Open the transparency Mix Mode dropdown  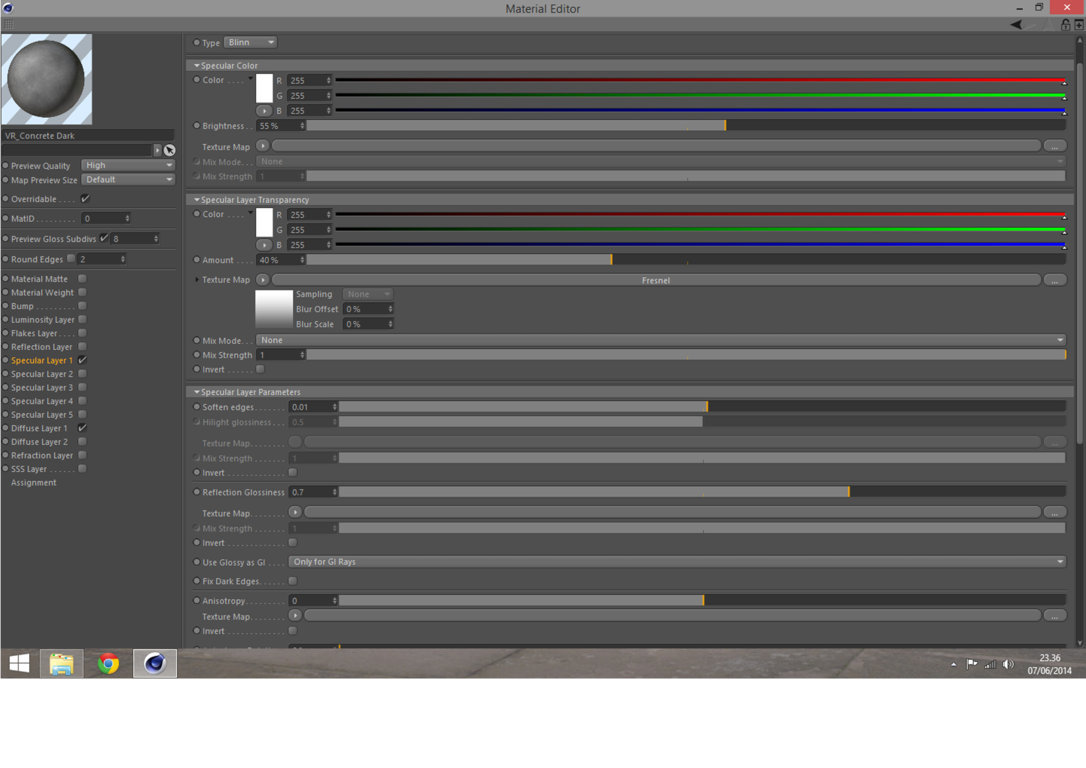coord(661,340)
